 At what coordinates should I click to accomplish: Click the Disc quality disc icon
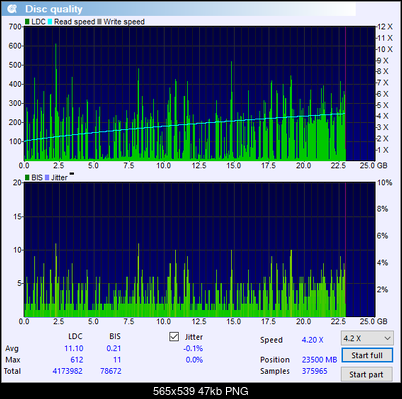[12, 9]
